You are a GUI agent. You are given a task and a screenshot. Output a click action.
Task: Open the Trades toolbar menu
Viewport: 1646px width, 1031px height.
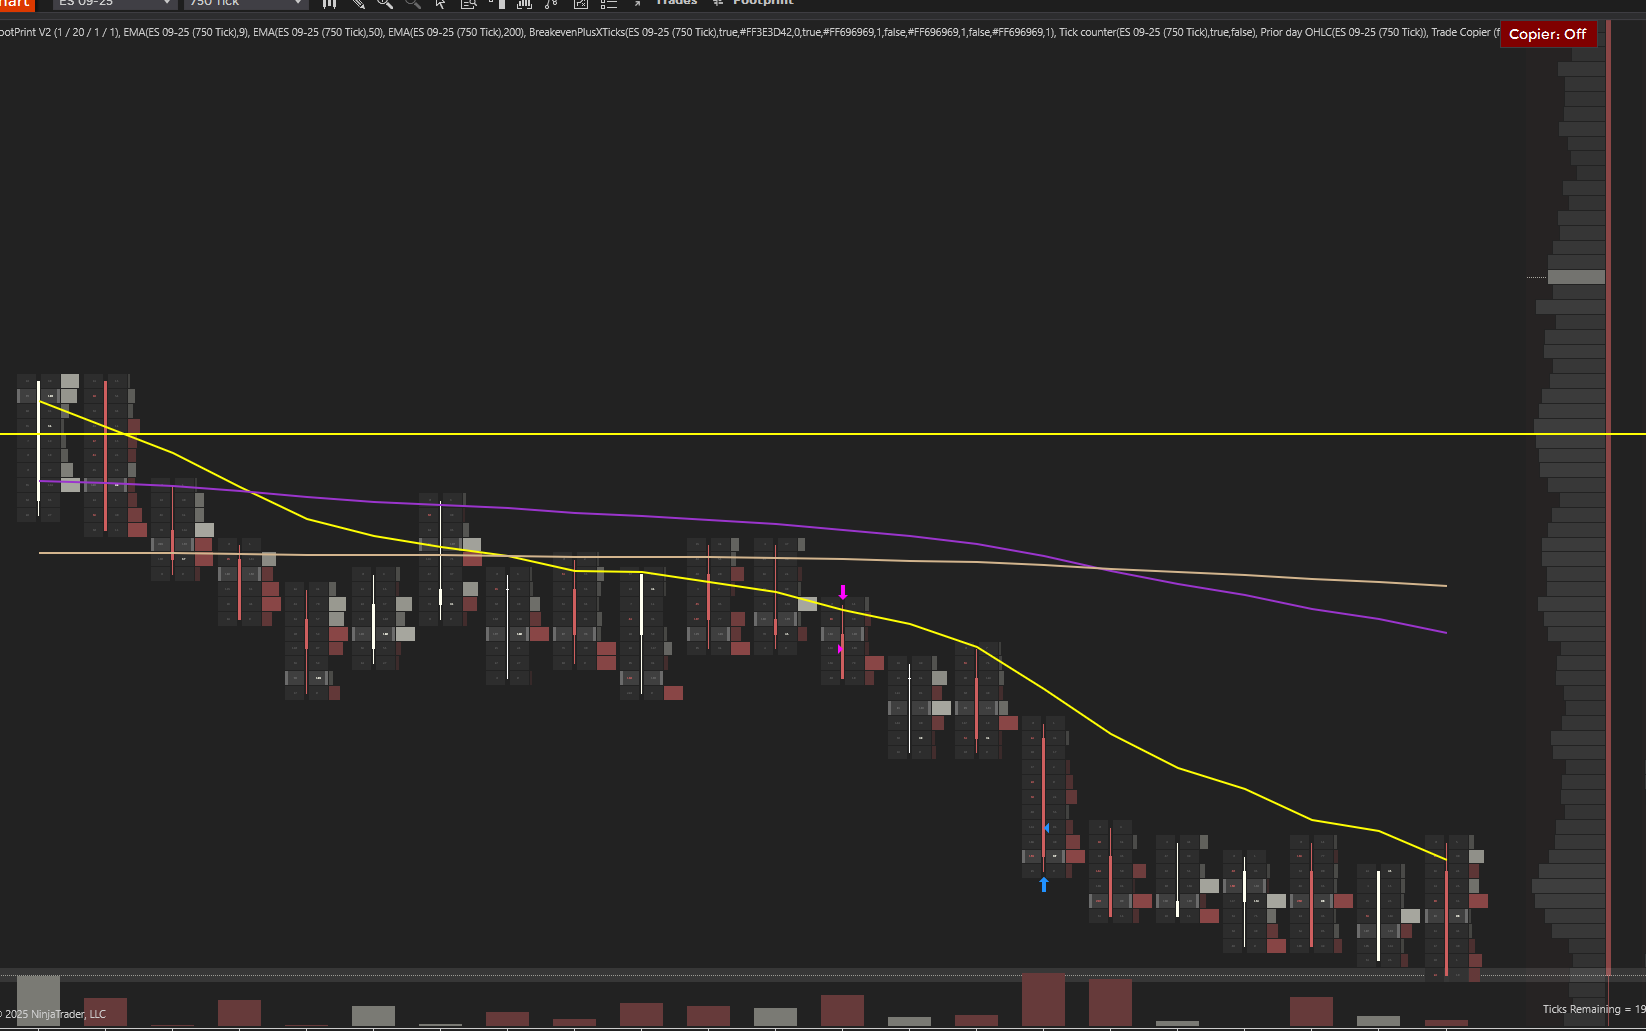(x=676, y=3)
